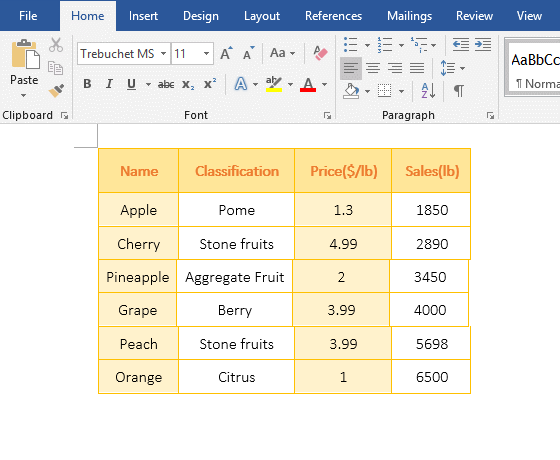Viewport: 560px width, 460px height.
Task: Click the Classification header cell
Action: tap(236, 171)
